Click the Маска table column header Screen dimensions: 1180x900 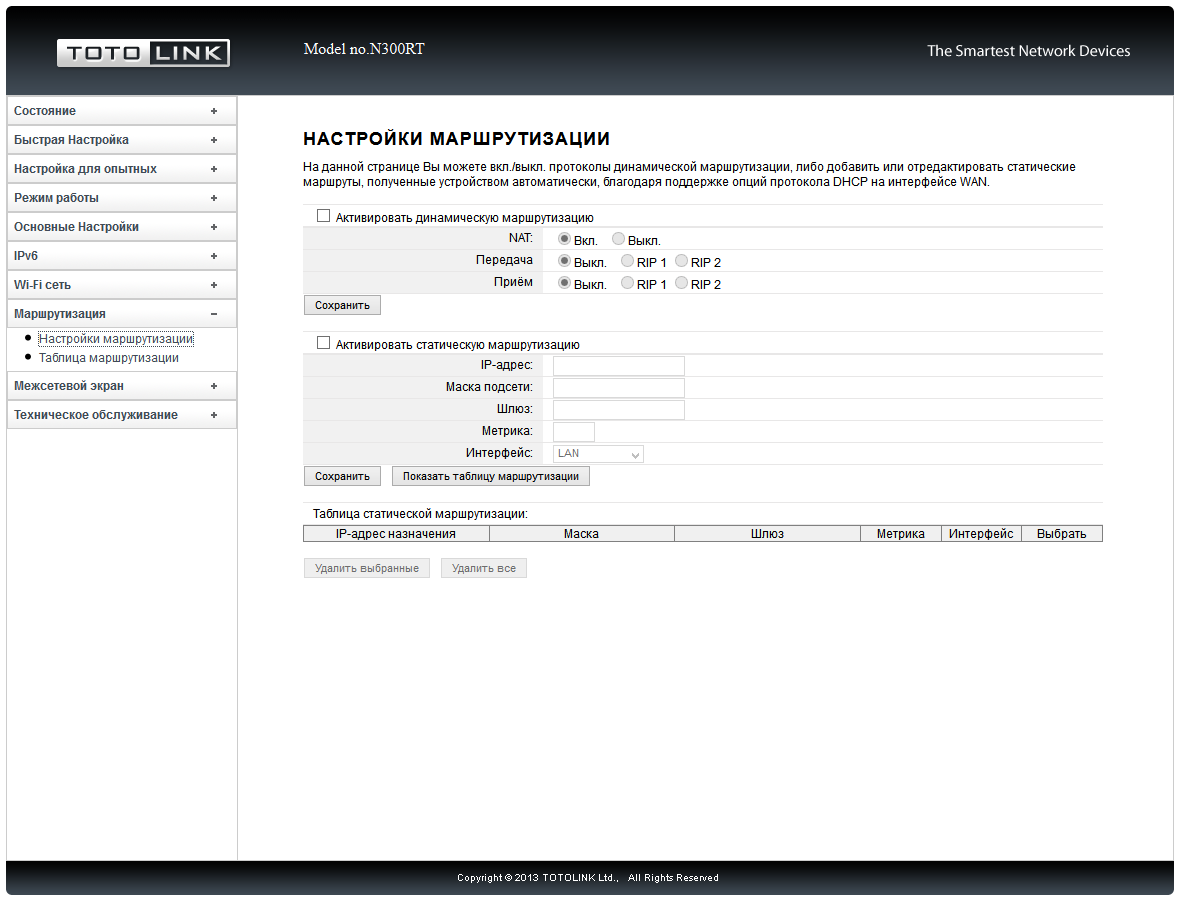[x=582, y=534]
